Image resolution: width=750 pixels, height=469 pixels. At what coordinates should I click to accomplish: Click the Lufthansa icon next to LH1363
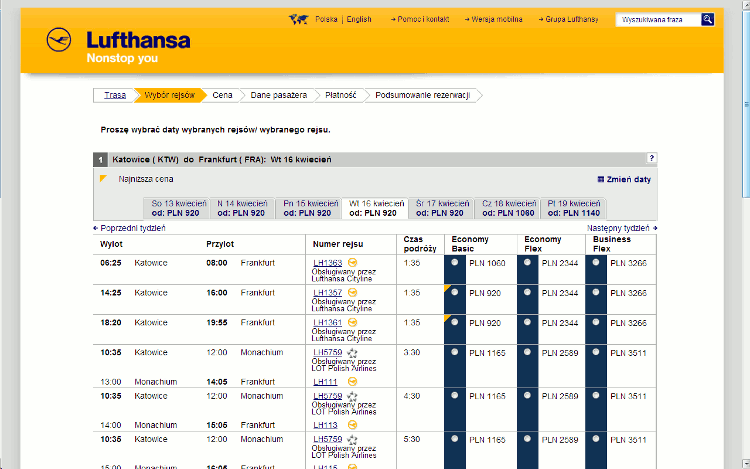(353, 262)
